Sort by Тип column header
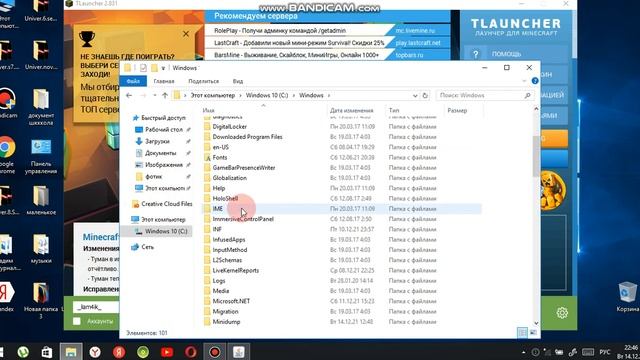The width and height of the screenshot is (640, 360). [414, 110]
